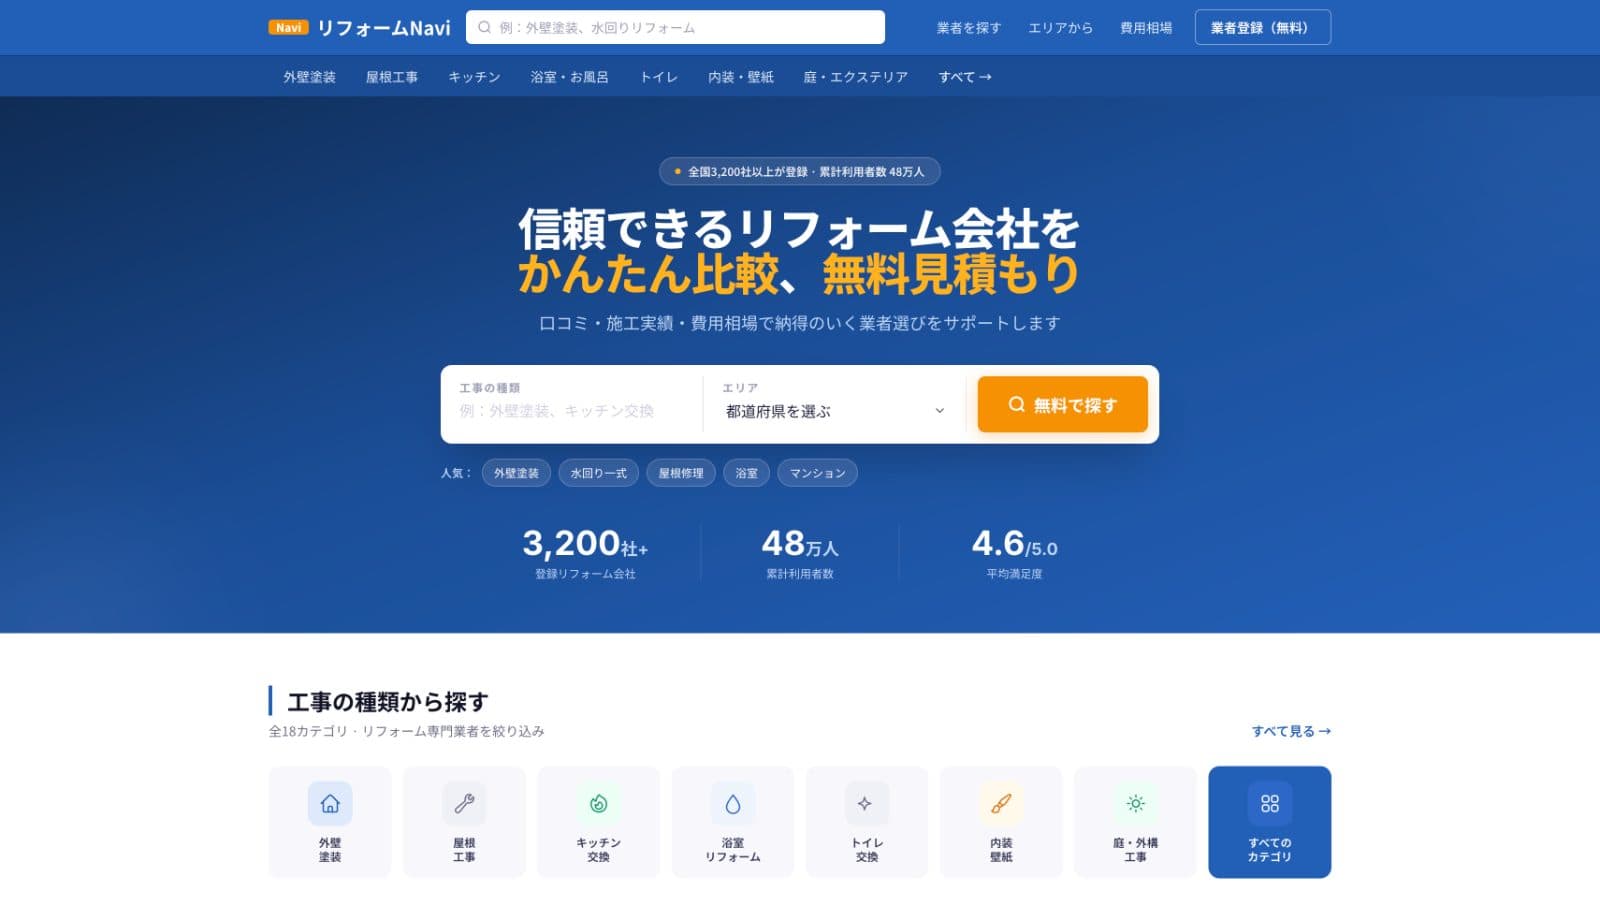Image resolution: width=1600 pixels, height=921 pixels.
Task: Click the 3,200社+ statistic
Action: click(585, 552)
